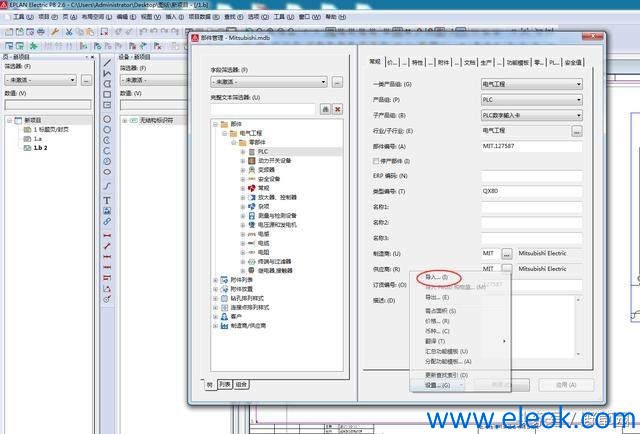Select the hyperlink chain tool icon
Image resolution: width=640 pixels, height=434 pixels.
pos(107,222)
